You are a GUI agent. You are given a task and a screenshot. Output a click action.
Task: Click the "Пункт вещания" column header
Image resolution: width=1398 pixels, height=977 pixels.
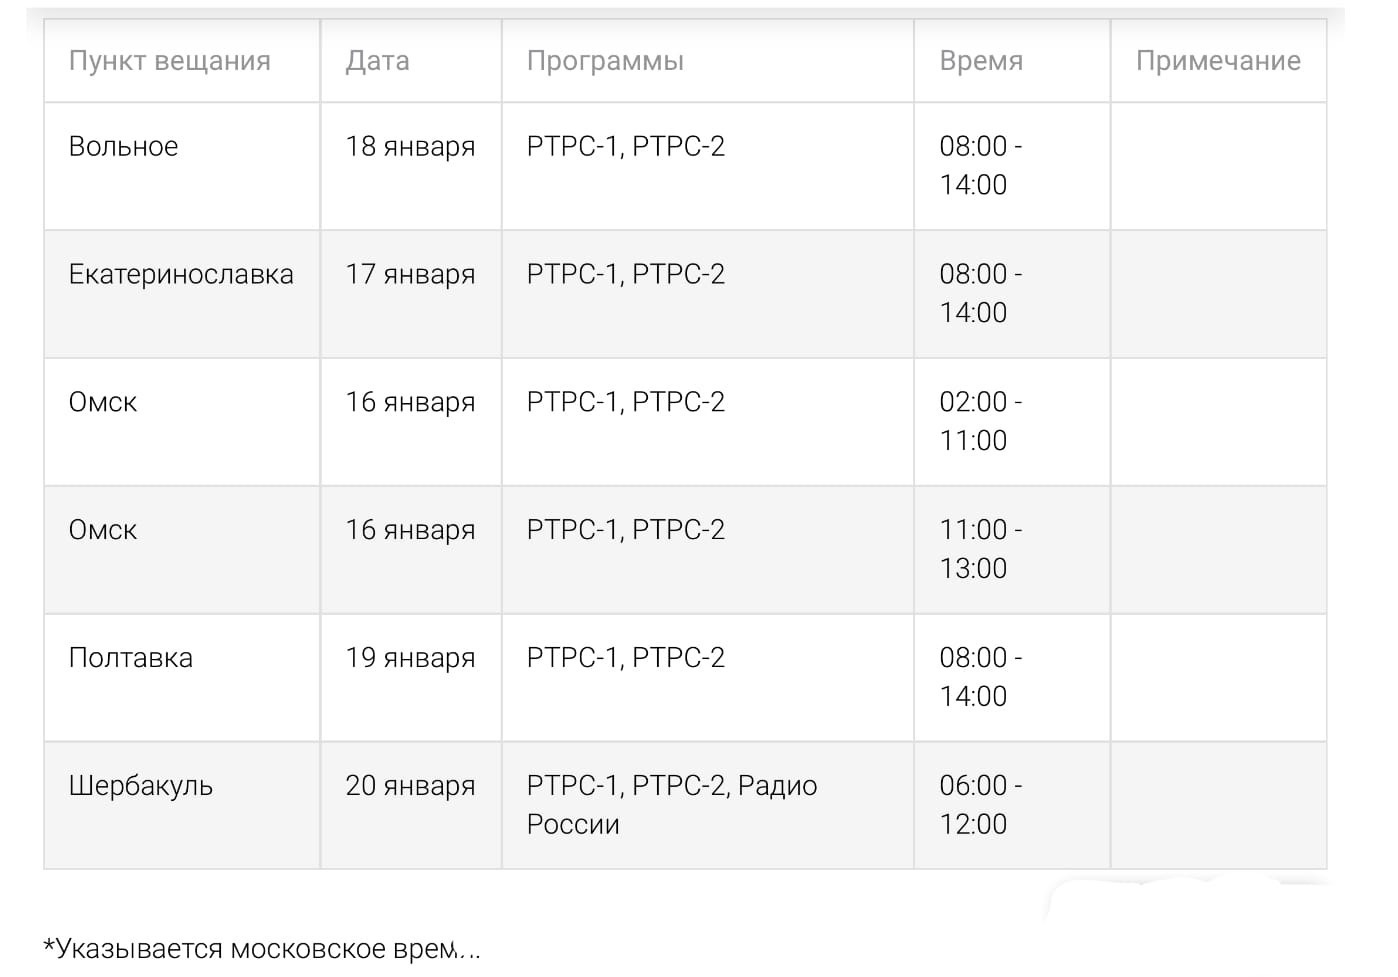pyautogui.click(x=169, y=61)
